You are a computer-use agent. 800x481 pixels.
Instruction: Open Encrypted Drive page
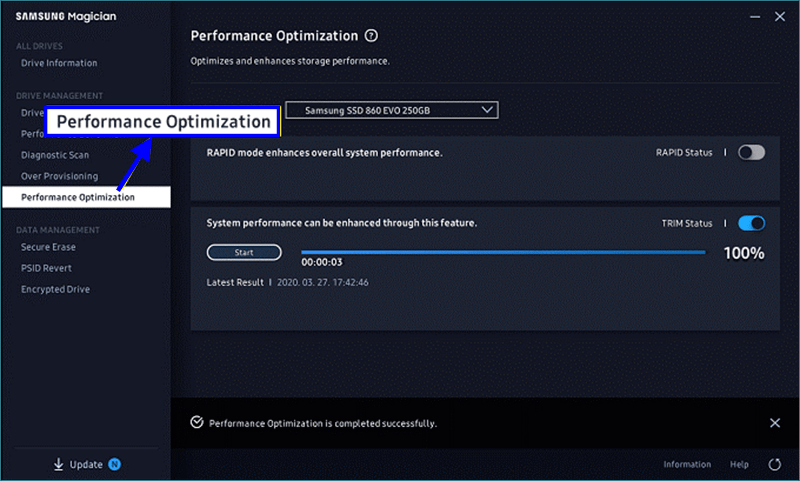[x=56, y=289]
